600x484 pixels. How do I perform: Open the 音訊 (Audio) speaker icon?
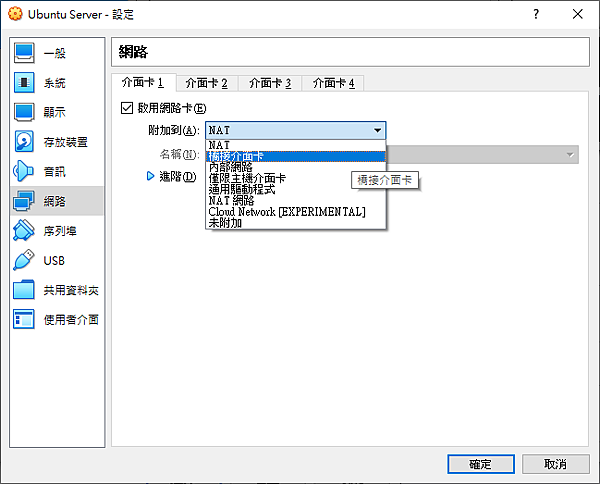click(23, 171)
